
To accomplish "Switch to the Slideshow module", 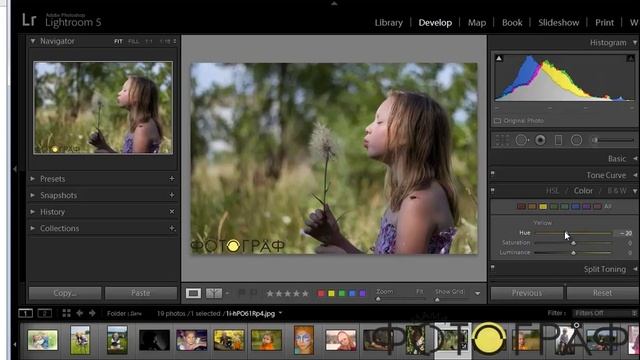I will click(558, 23).
